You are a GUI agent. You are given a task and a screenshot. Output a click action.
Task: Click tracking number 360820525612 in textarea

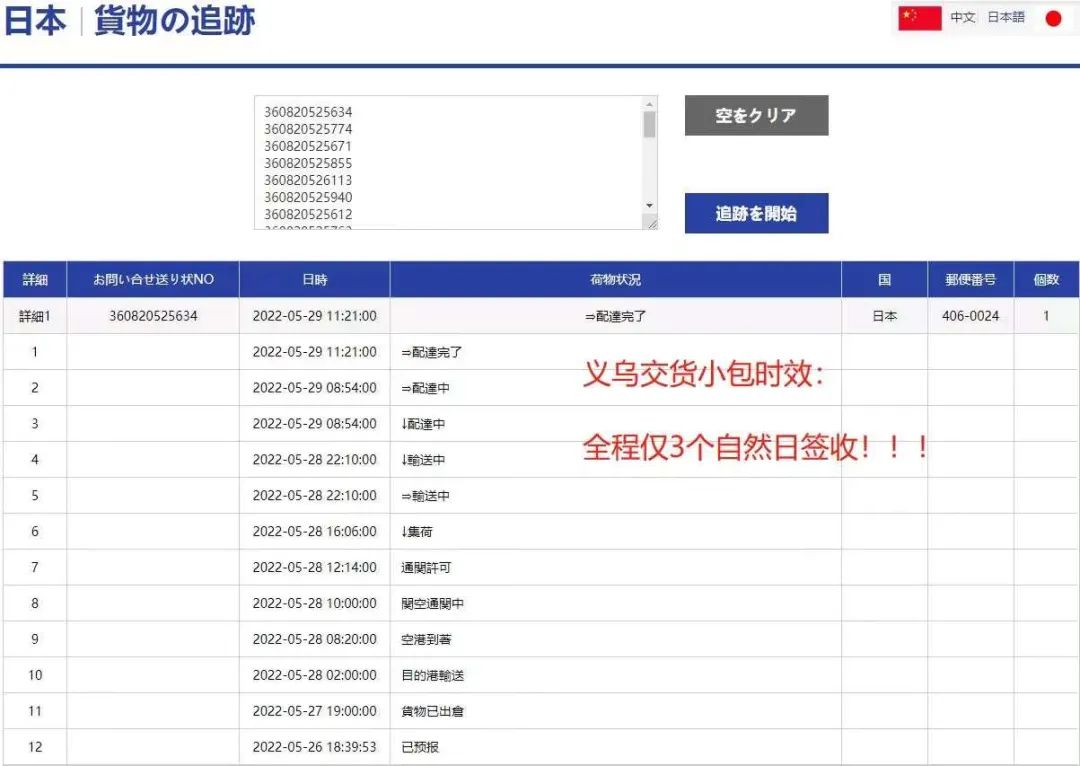[308, 214]
